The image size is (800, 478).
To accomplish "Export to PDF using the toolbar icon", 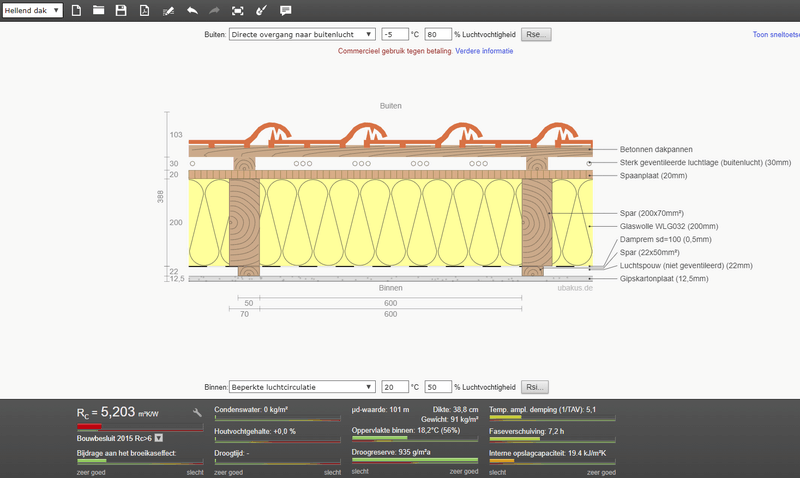I will click(144, 10).
